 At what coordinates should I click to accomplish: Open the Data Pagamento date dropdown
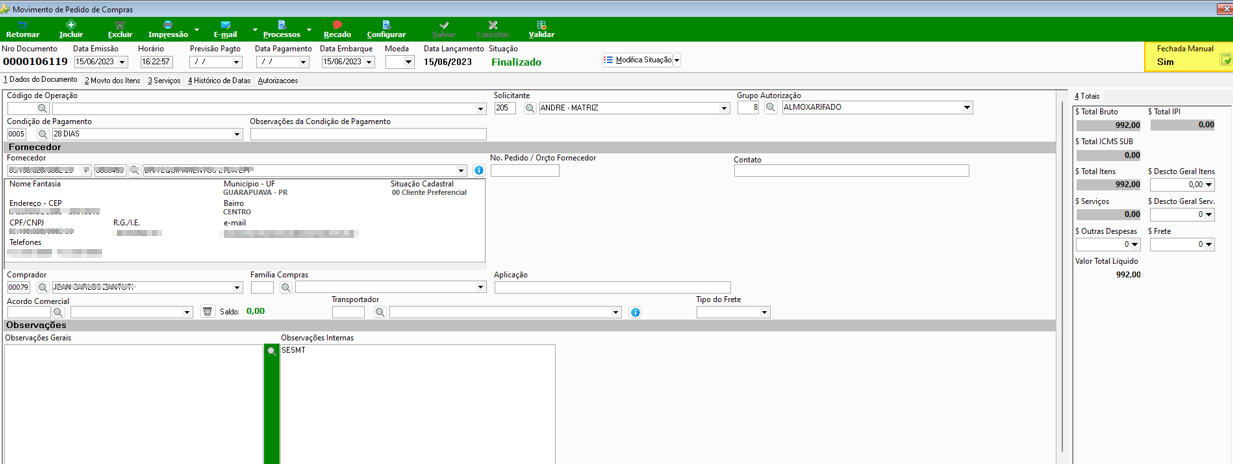pyautogui.click(x=303, y=62)
